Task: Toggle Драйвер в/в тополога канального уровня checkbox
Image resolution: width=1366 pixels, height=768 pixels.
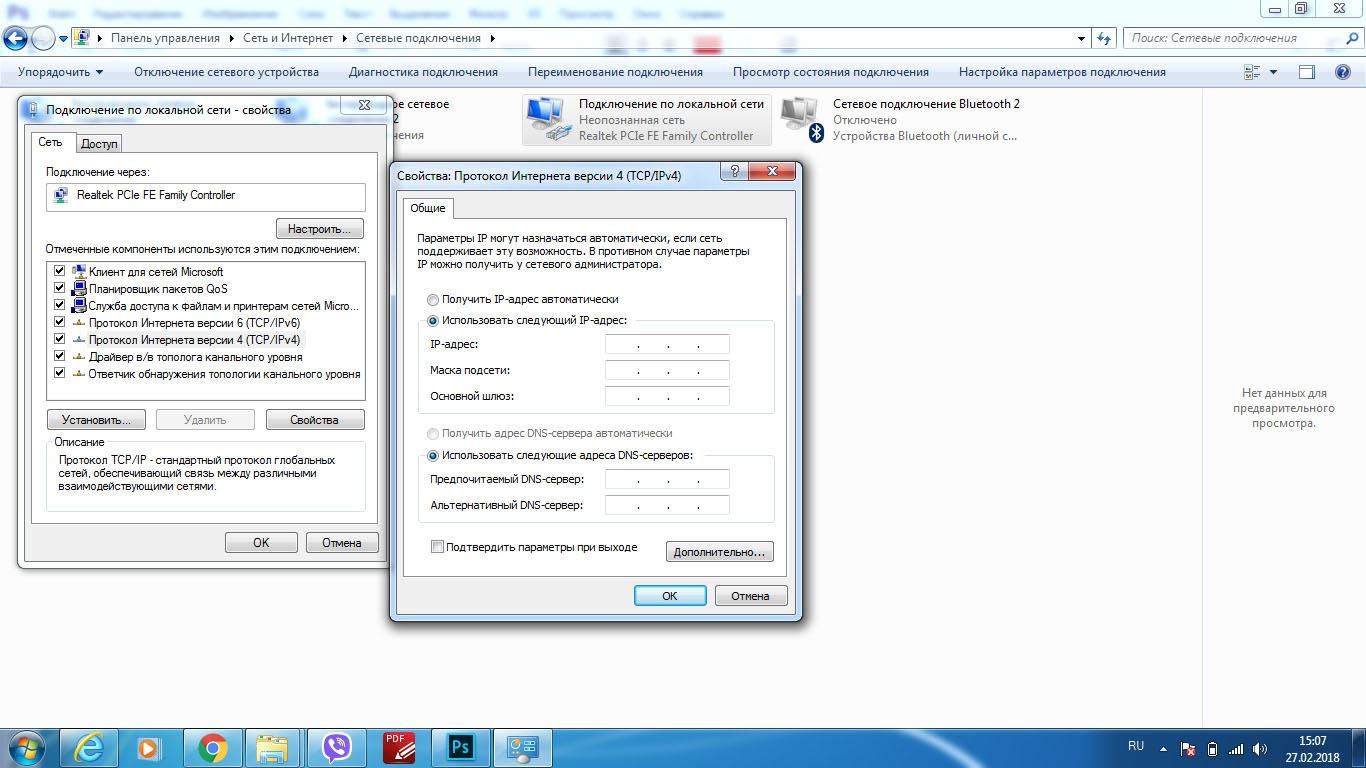Action: [x=60, y=356]
